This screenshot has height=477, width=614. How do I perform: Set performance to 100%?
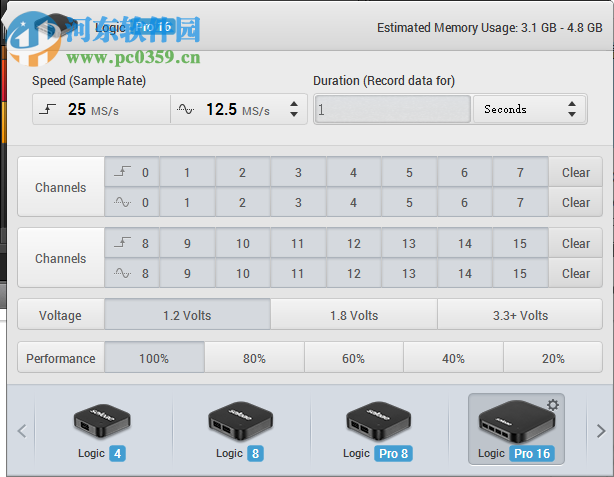(154, 358)
